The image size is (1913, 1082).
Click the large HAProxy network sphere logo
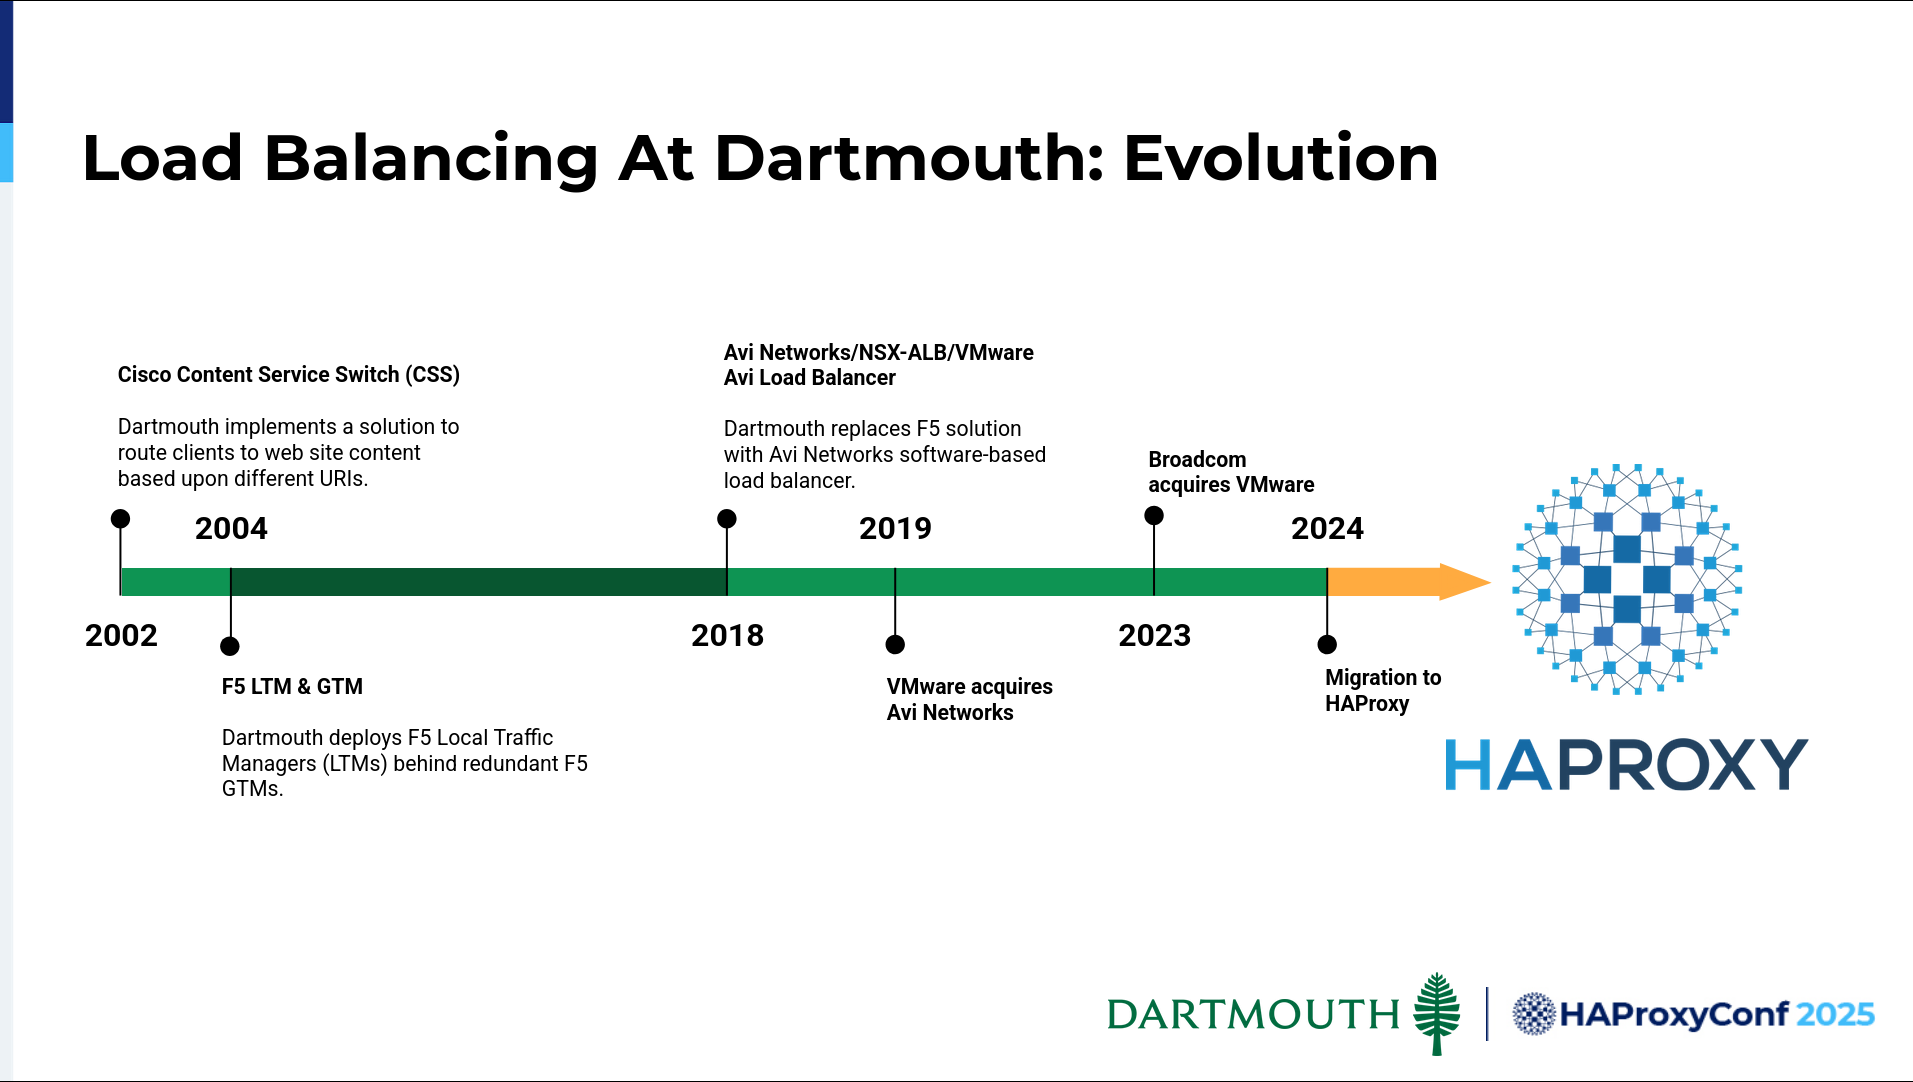(x=1627, y=579)
